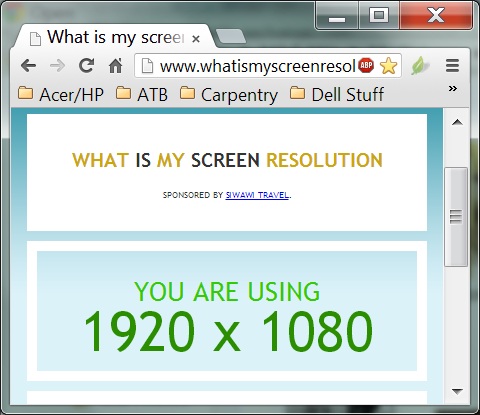Open the ATB bookmark folder
This screenshot has height=415, width=480.
(142, 95)
